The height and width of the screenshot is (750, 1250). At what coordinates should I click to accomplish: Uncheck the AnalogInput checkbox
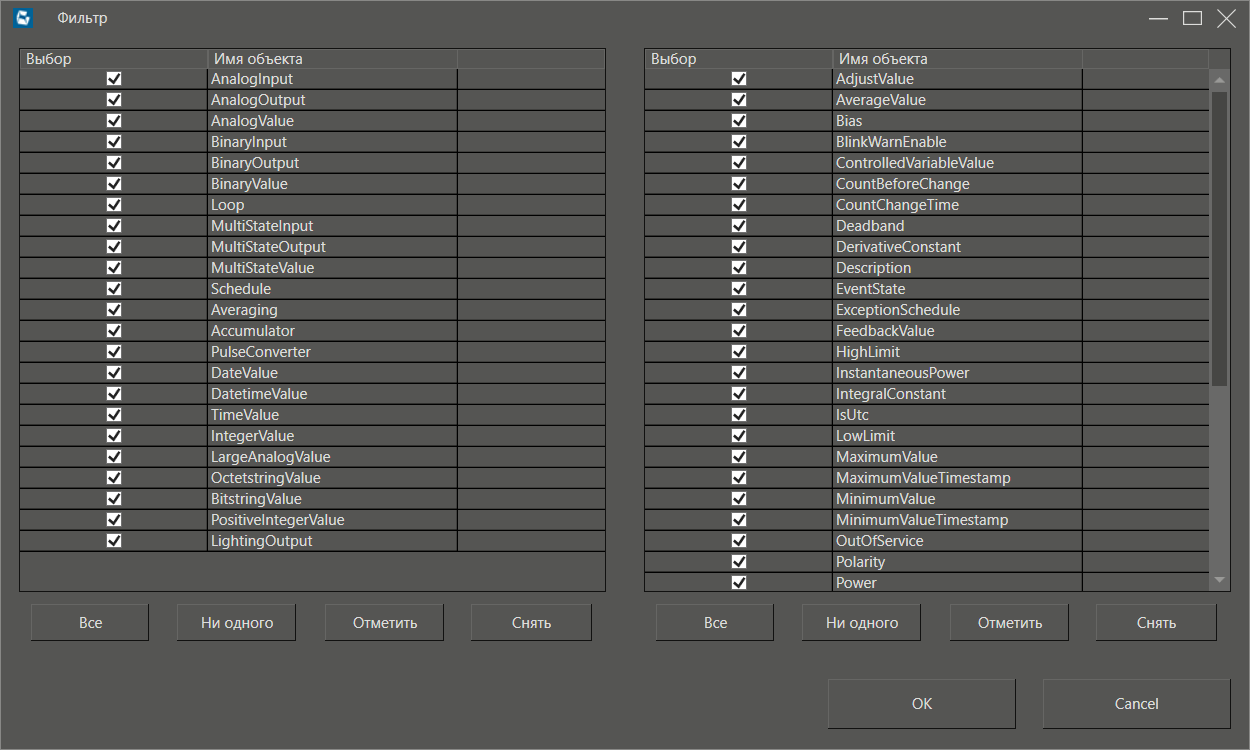point(114,79)
